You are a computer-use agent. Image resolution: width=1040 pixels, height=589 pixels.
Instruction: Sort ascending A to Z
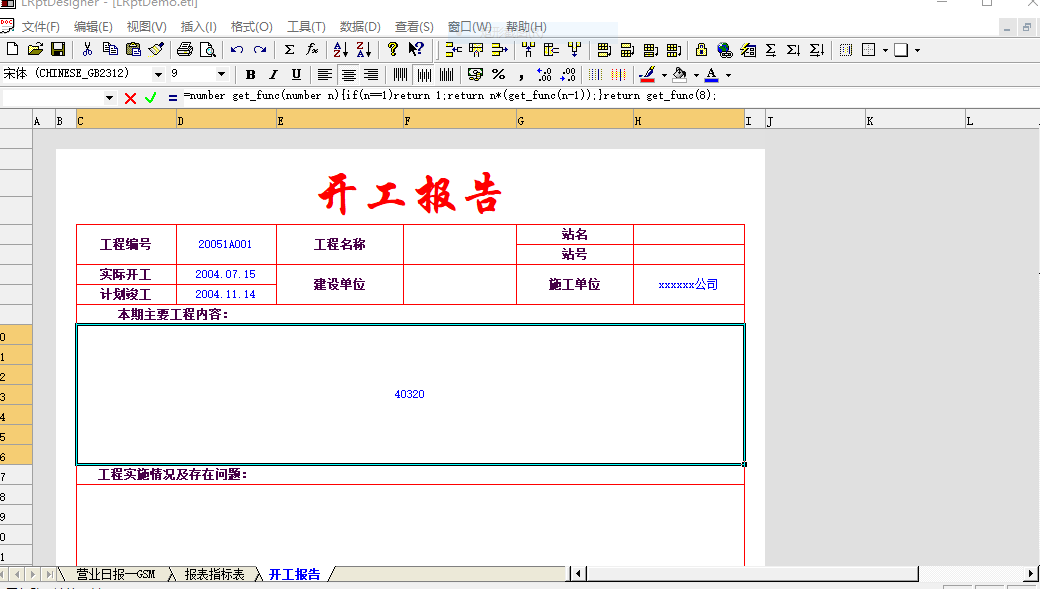click(x=341, y=49)
